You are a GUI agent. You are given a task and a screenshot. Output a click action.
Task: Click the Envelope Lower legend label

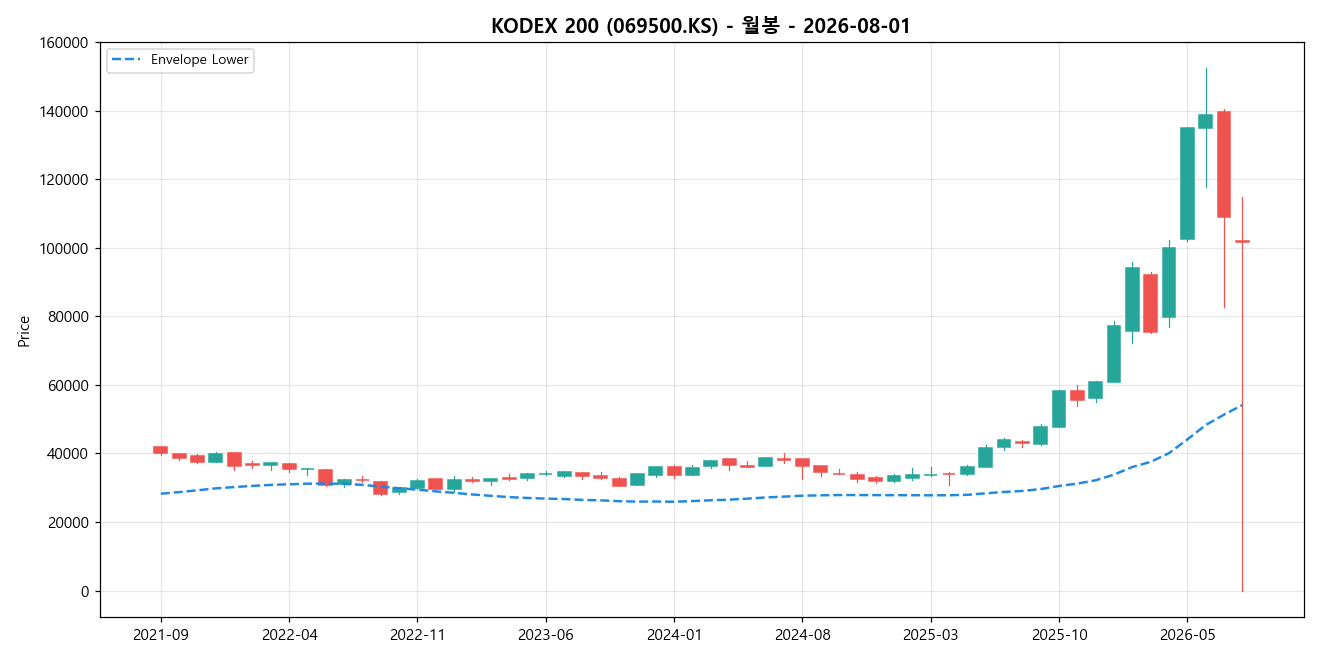[200, 60]
